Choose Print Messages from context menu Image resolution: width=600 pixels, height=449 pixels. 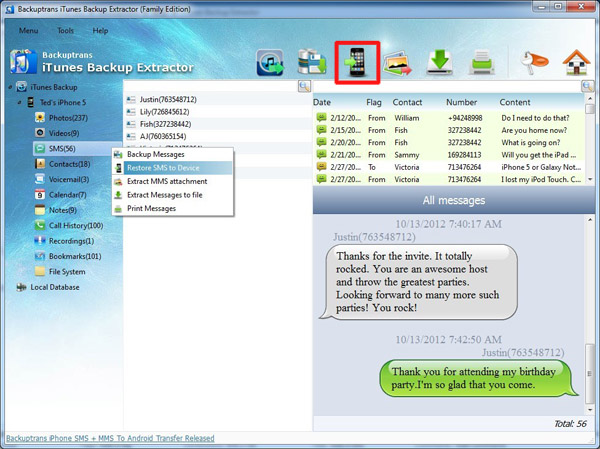click(x=173, y=208)
